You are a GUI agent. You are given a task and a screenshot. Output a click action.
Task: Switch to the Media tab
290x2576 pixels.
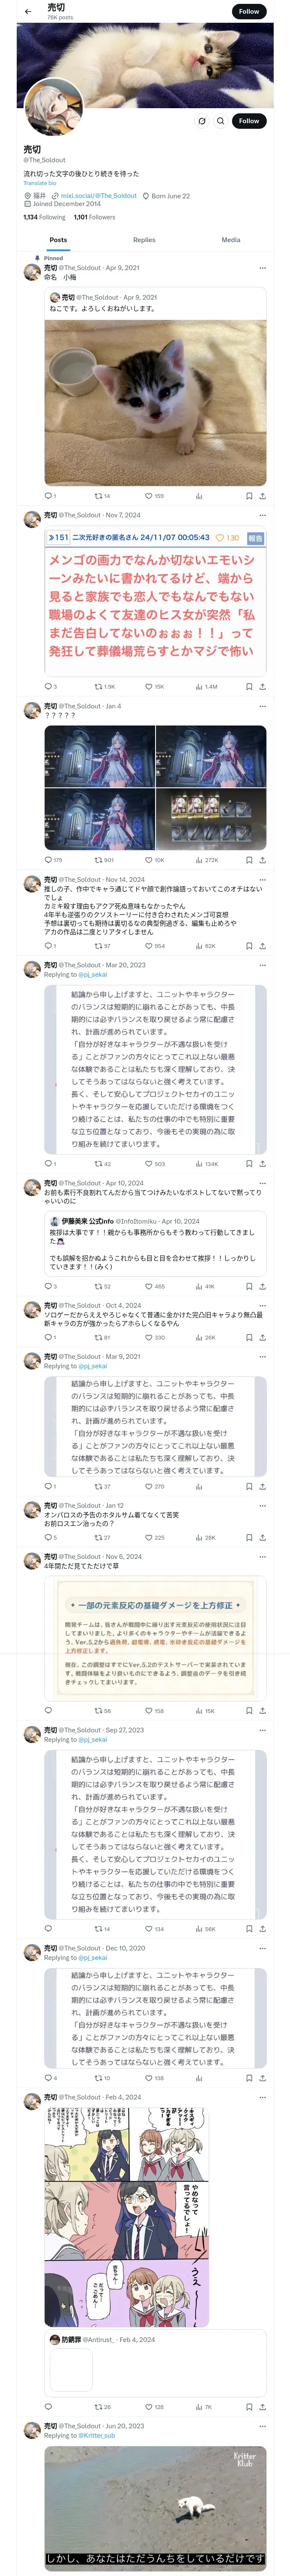click(x=230, y=240)
